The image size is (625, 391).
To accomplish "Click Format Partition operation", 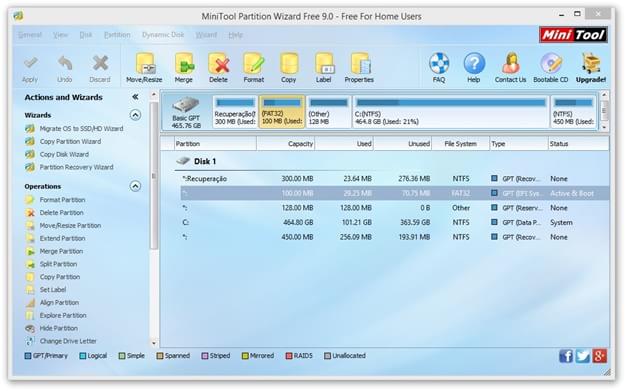I will 62,200.
